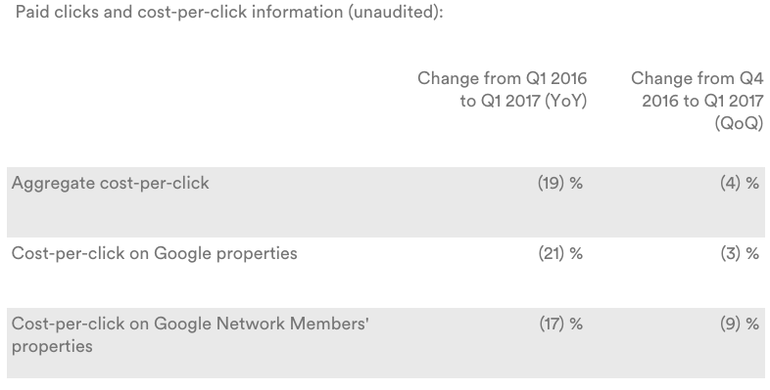770x390 pixels.
Task: Click 'to Q1 2017 (YoY)' header line
Action: [523, 101]
